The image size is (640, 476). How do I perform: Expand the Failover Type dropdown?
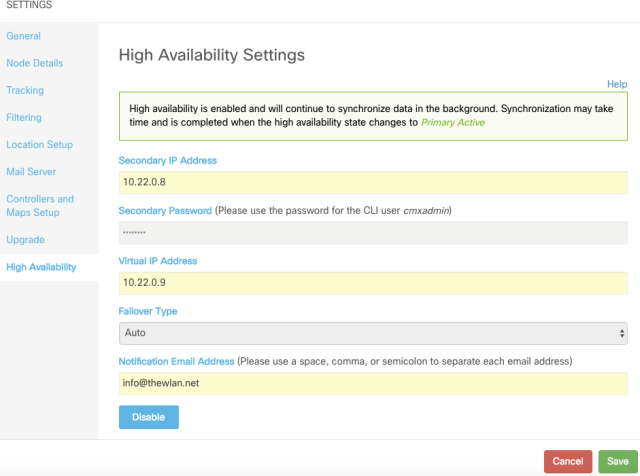[x=372, y=332]
